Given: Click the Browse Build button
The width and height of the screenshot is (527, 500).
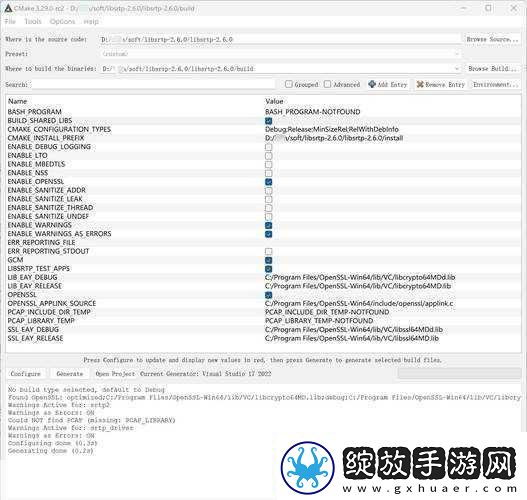Looking at the screenshot, I should [x=492, y=69].
